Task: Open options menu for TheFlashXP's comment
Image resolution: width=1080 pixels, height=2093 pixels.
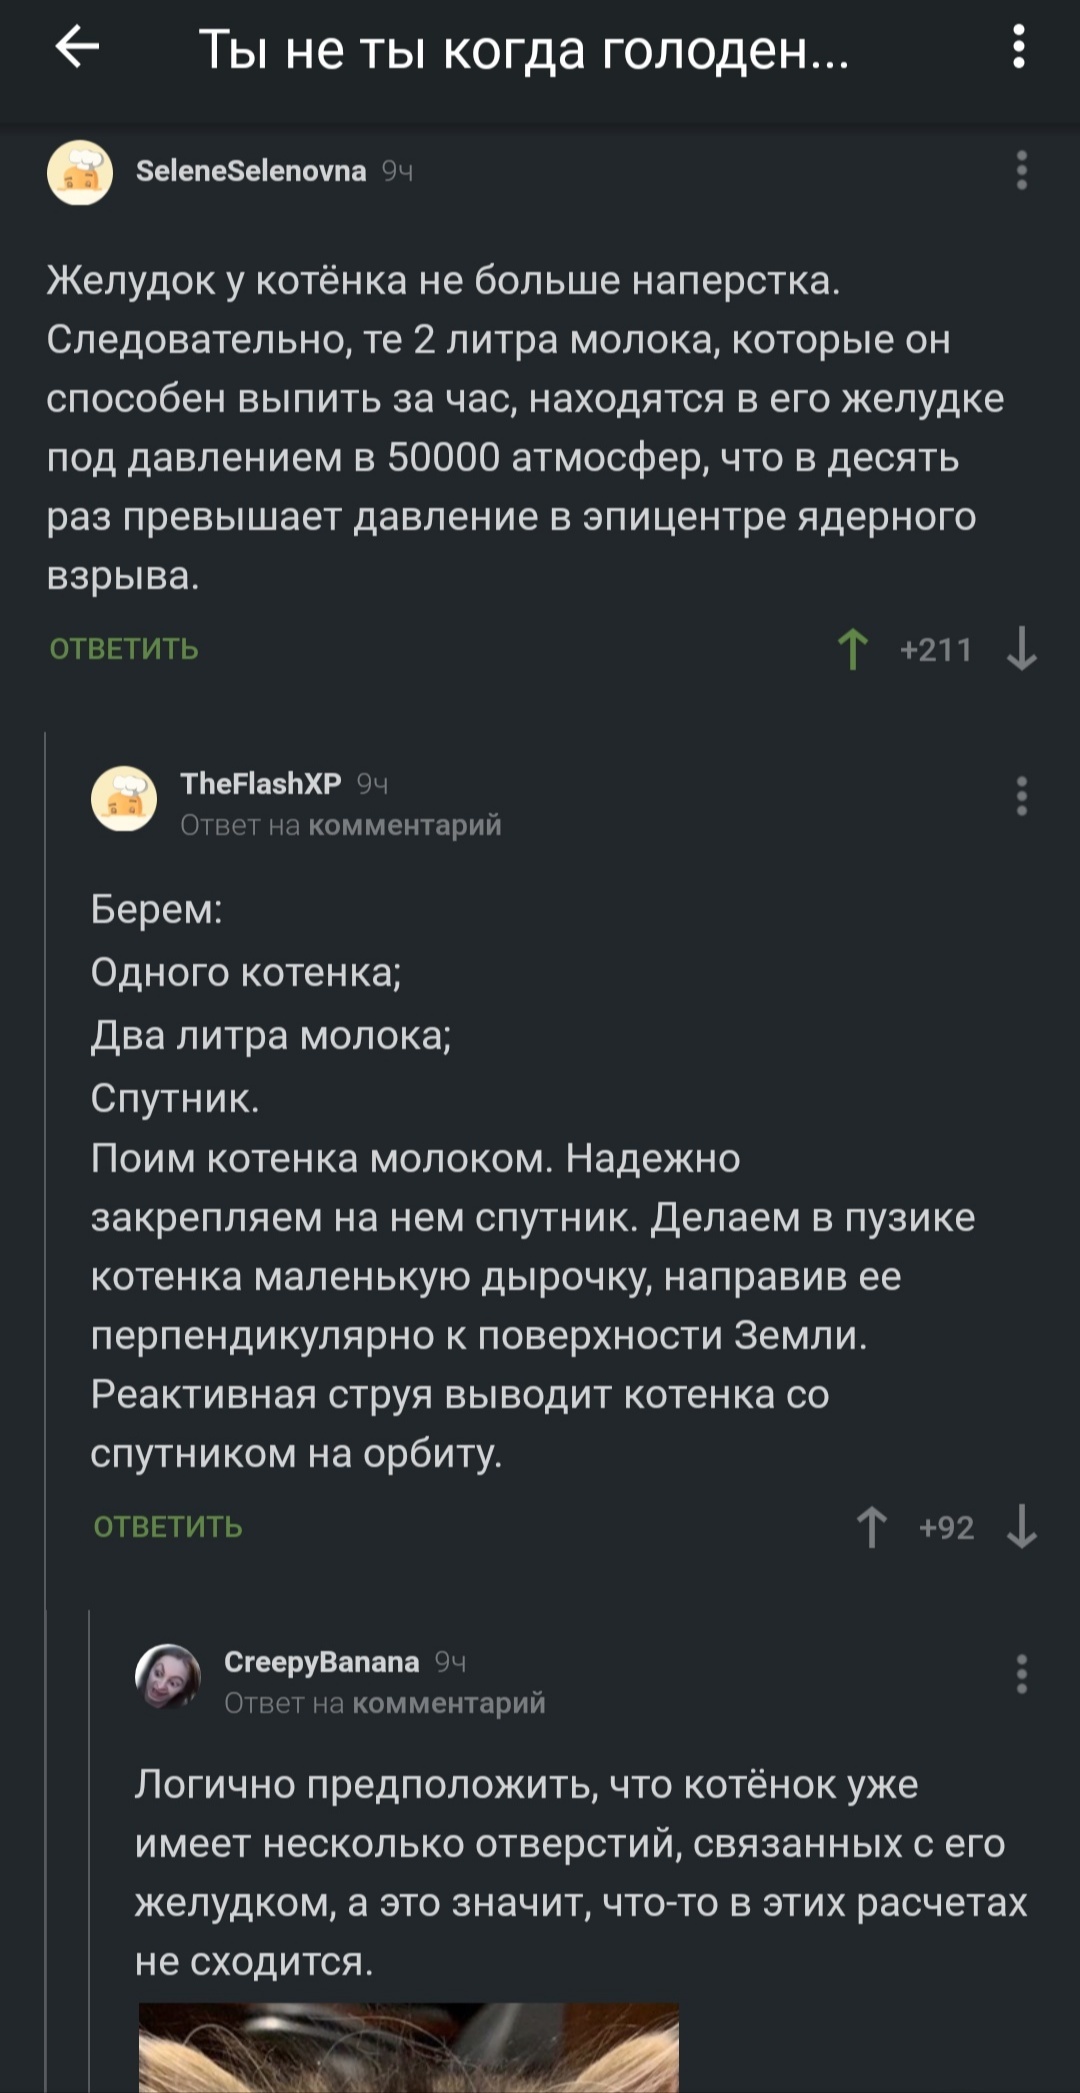Action: [x=1021, y=796]
